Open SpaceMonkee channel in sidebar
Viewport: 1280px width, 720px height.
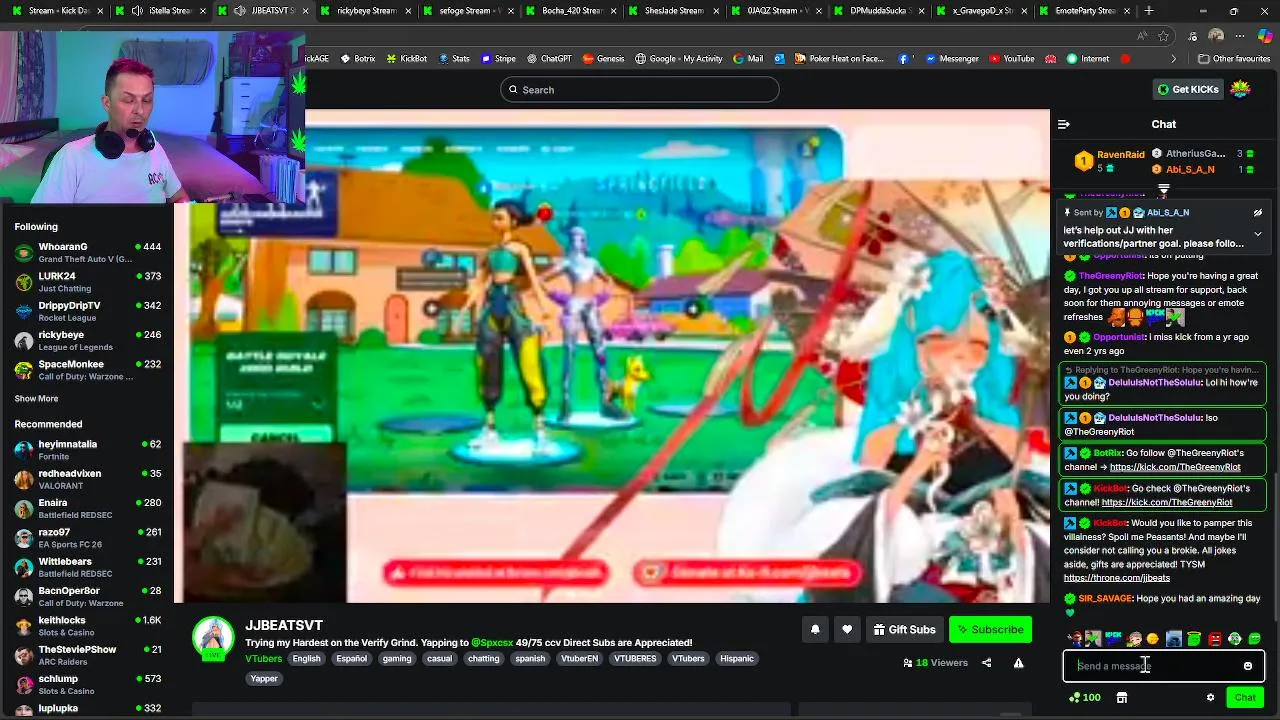pyautogui.click(x=87, y=370)
